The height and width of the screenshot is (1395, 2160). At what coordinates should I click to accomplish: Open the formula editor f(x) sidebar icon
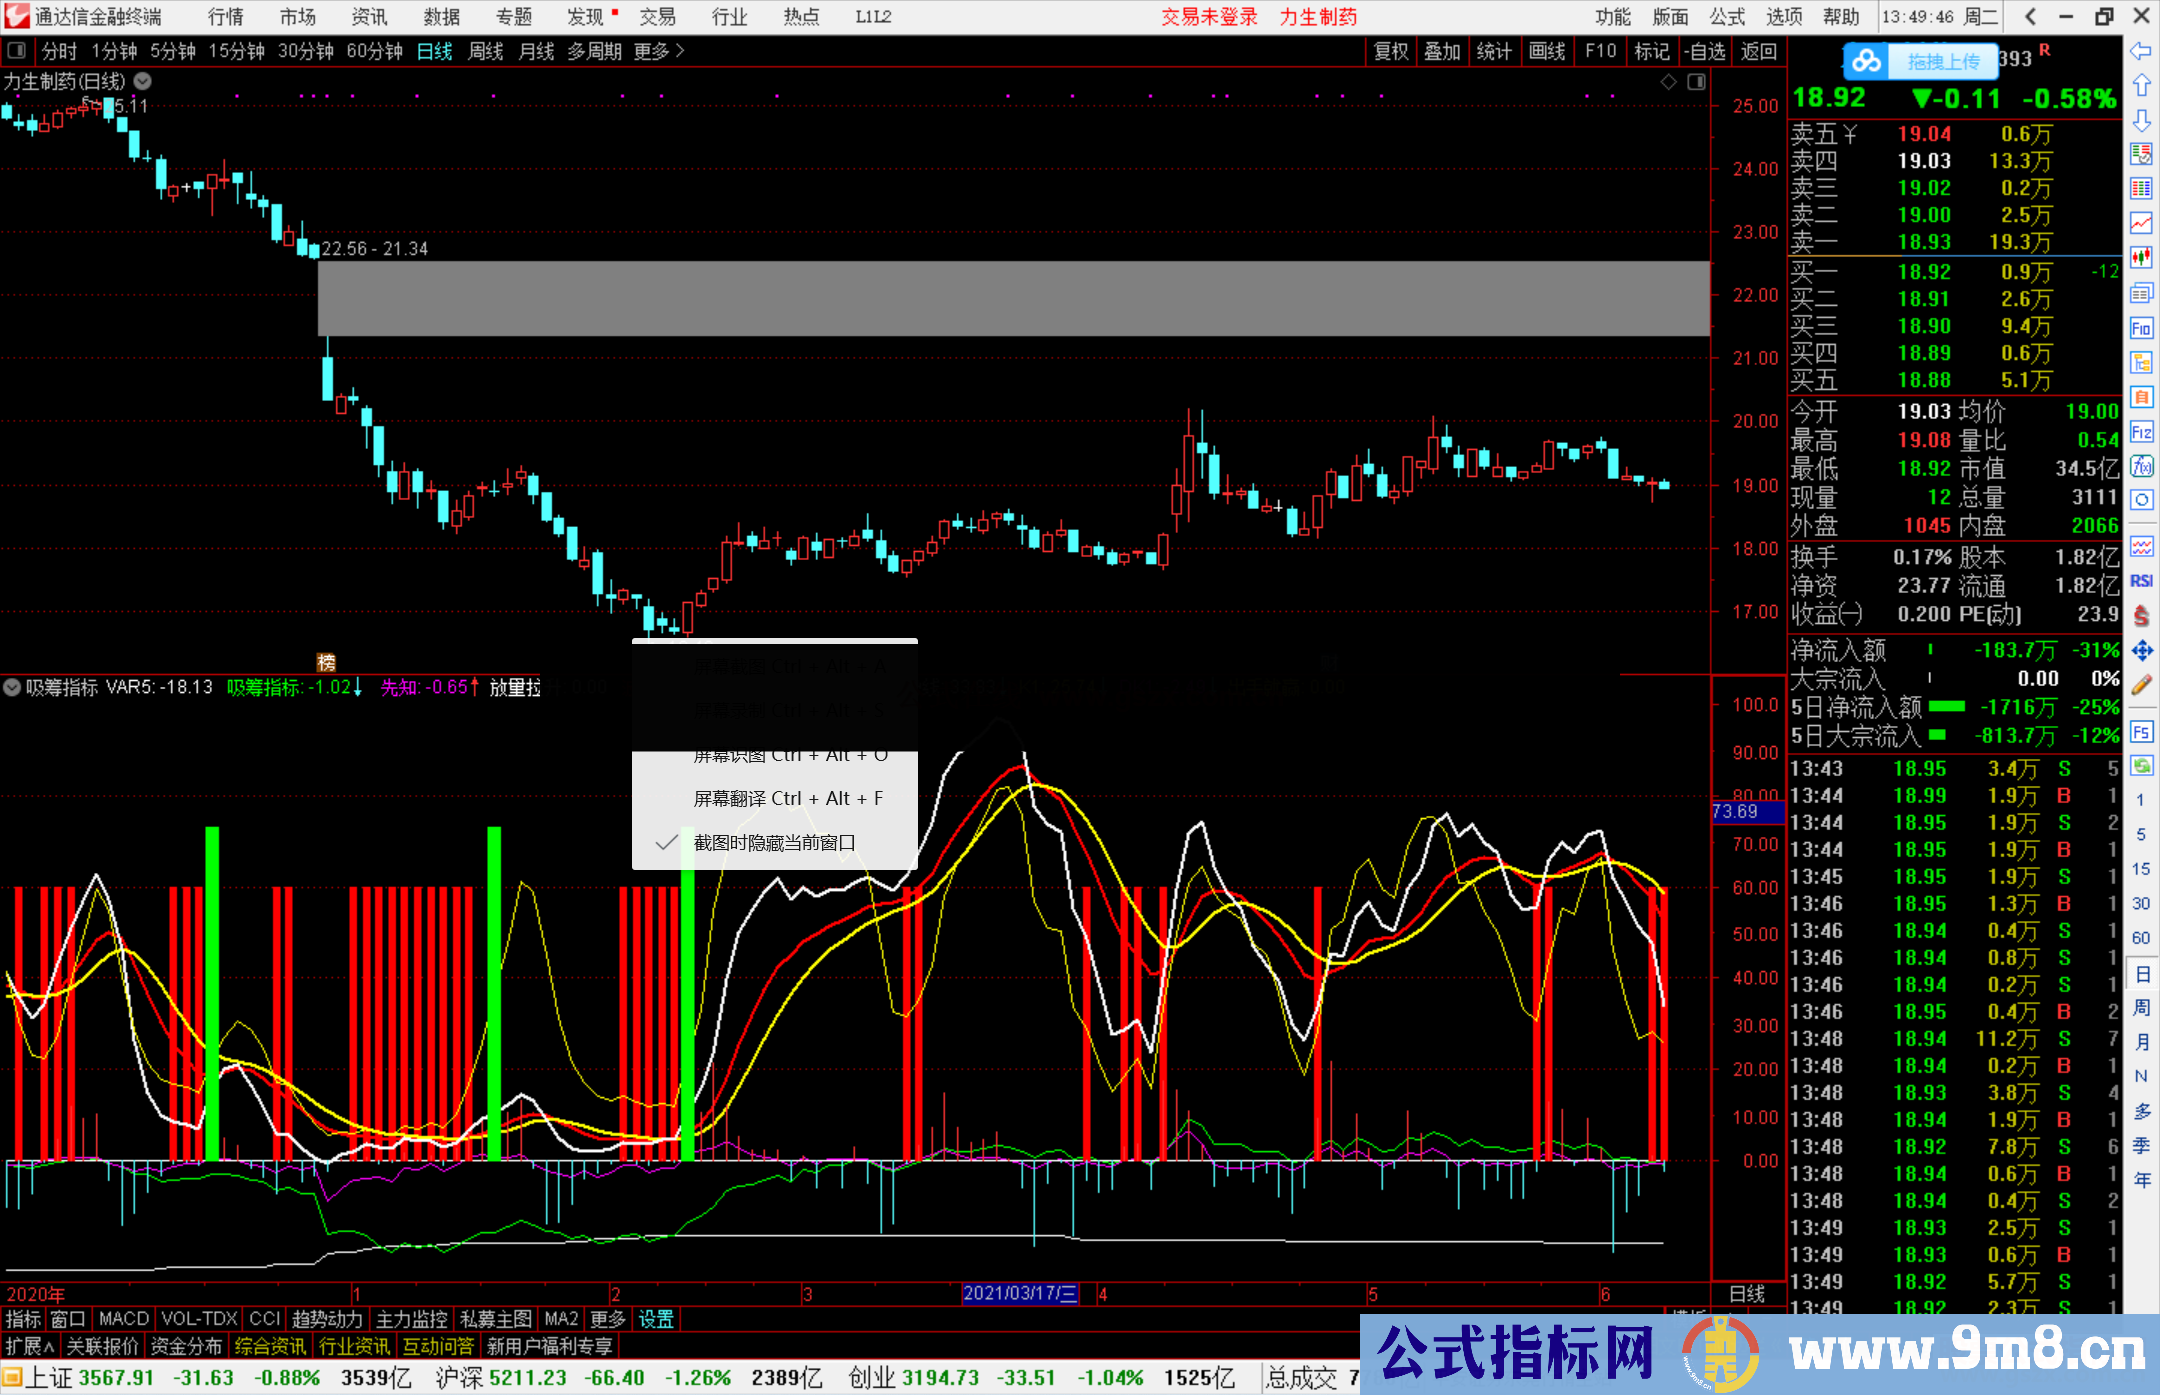pyautogui.click(x=2142, y=465)
